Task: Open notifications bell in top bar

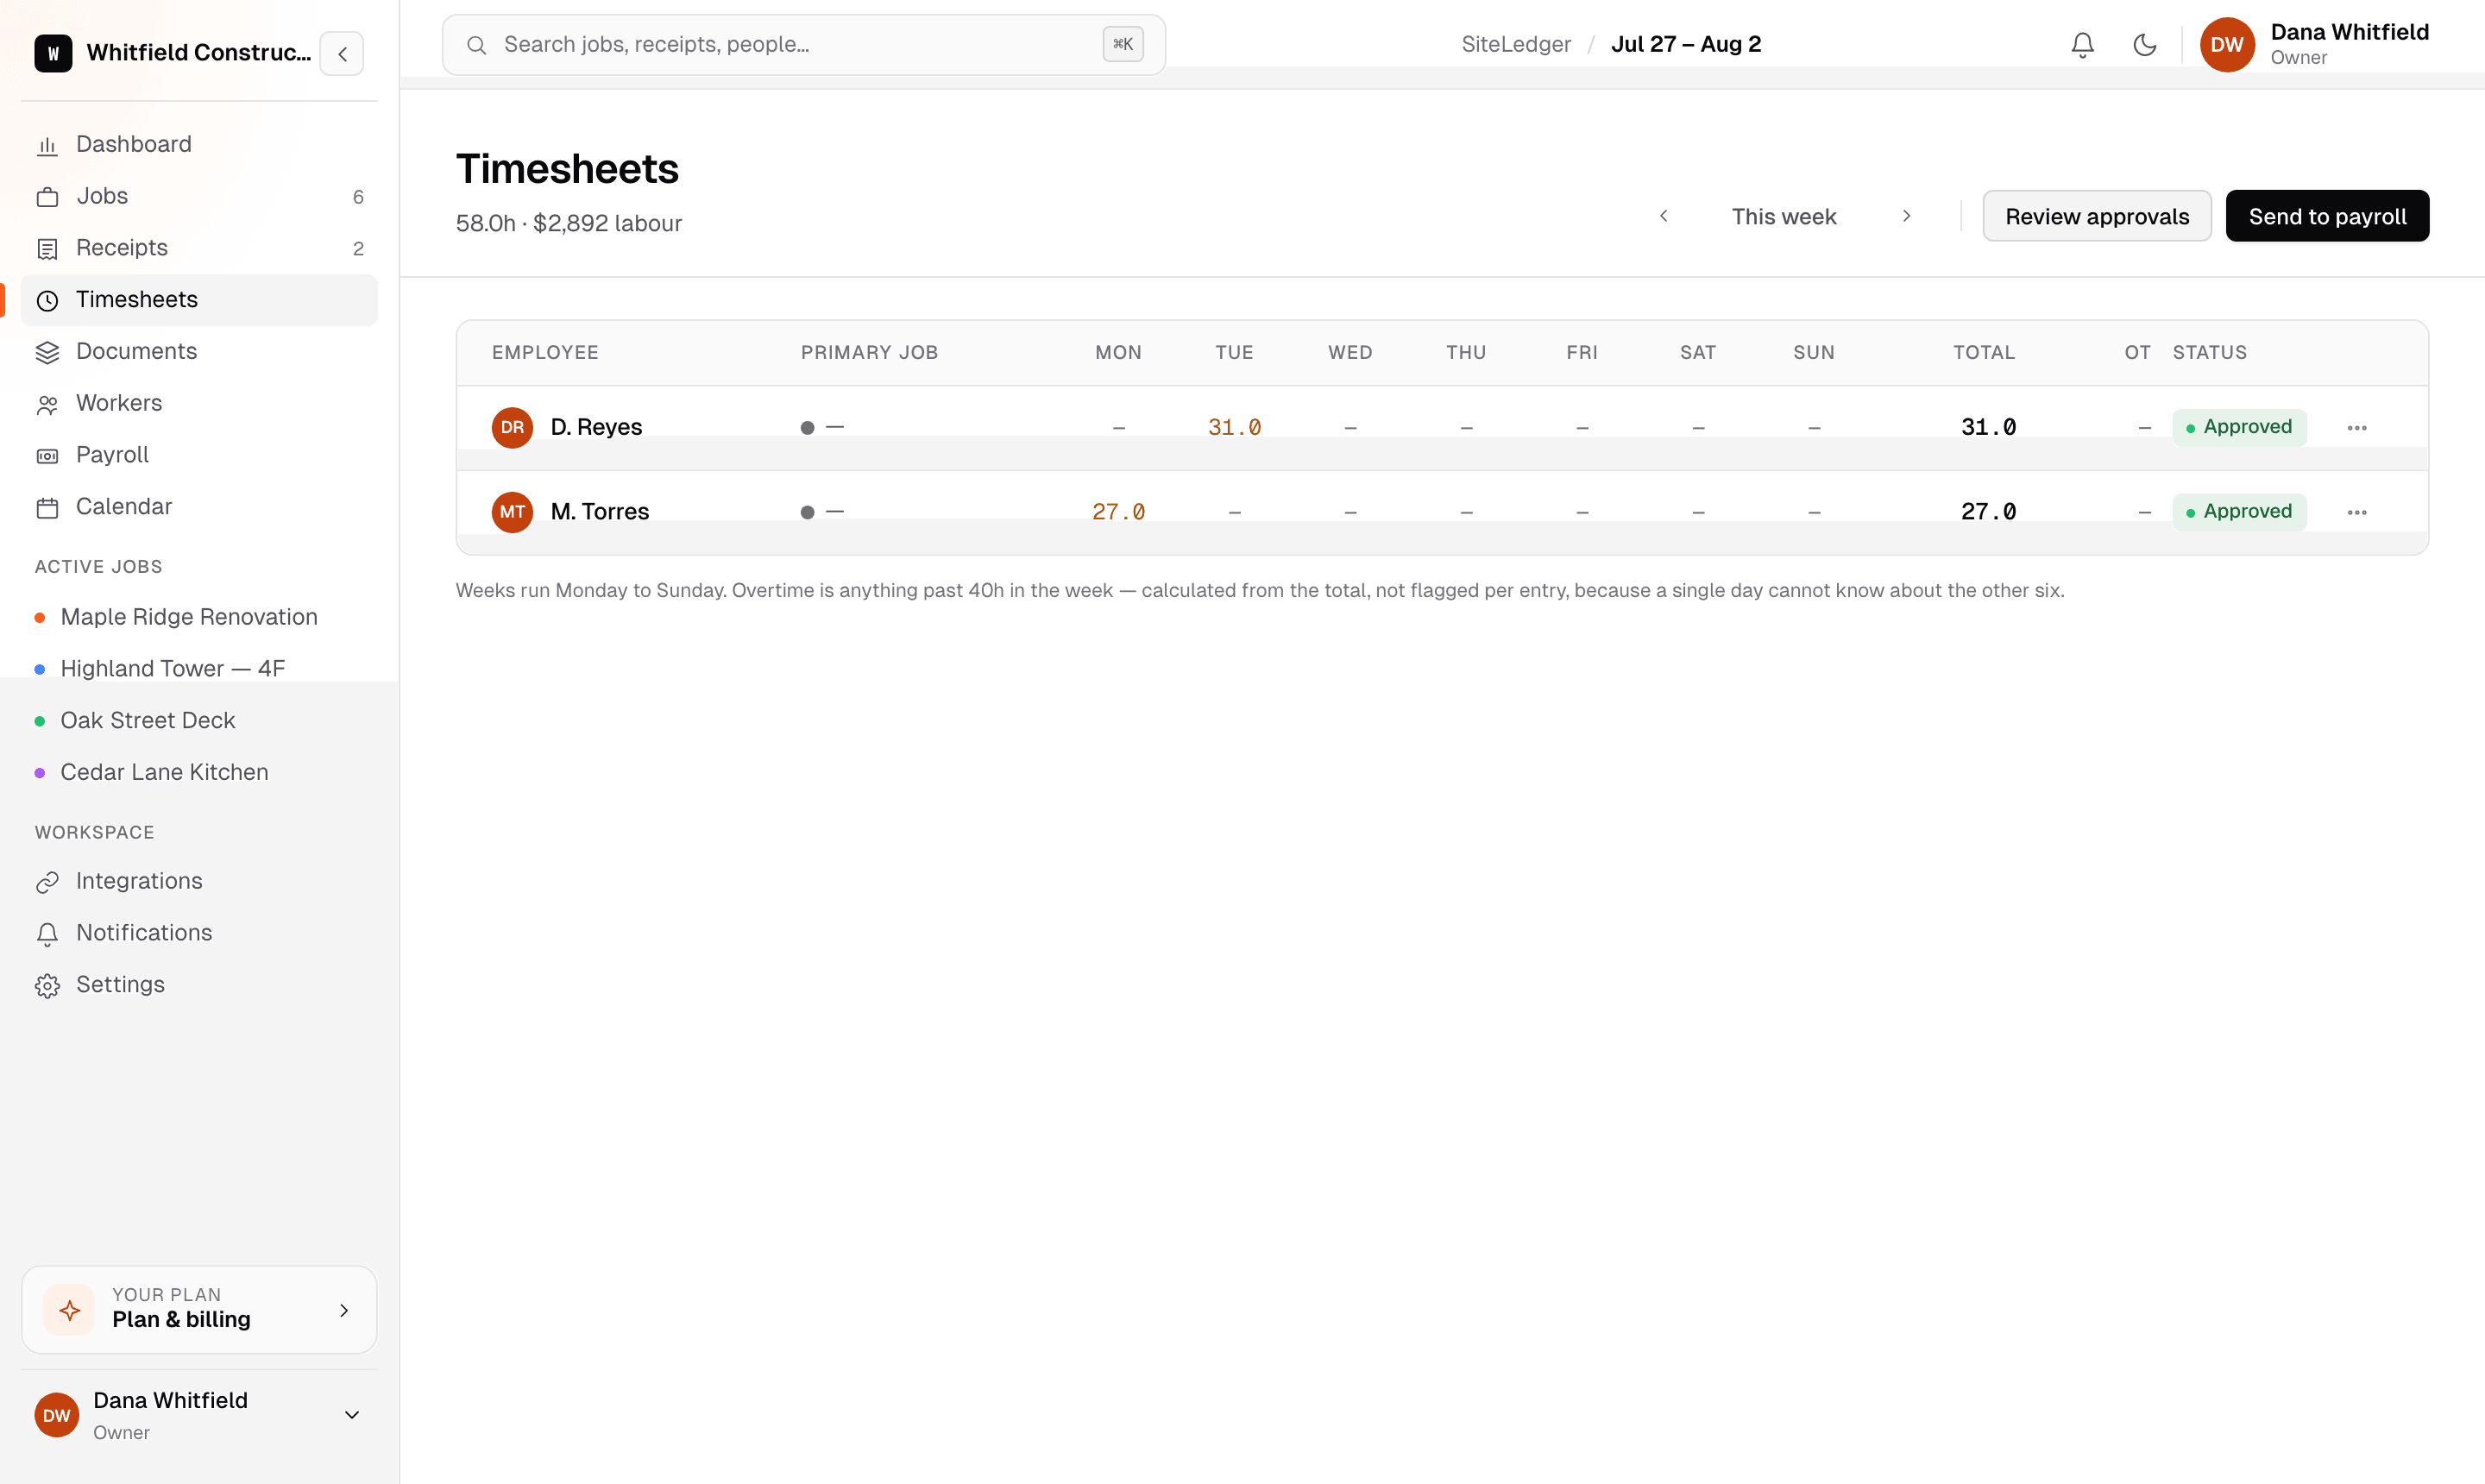Action: [2082, 45]
